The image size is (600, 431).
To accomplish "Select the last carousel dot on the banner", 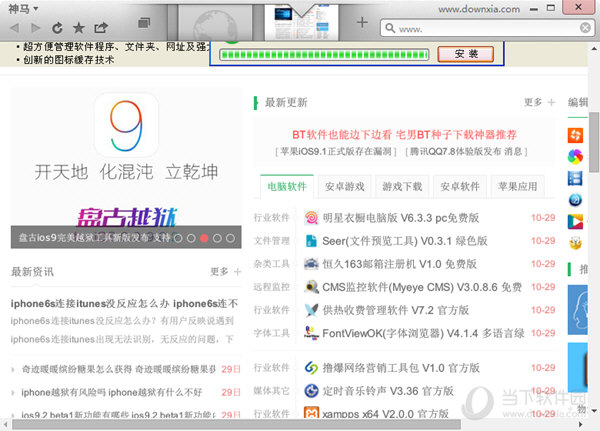I will pyautogui.click(x=230, y=239).
